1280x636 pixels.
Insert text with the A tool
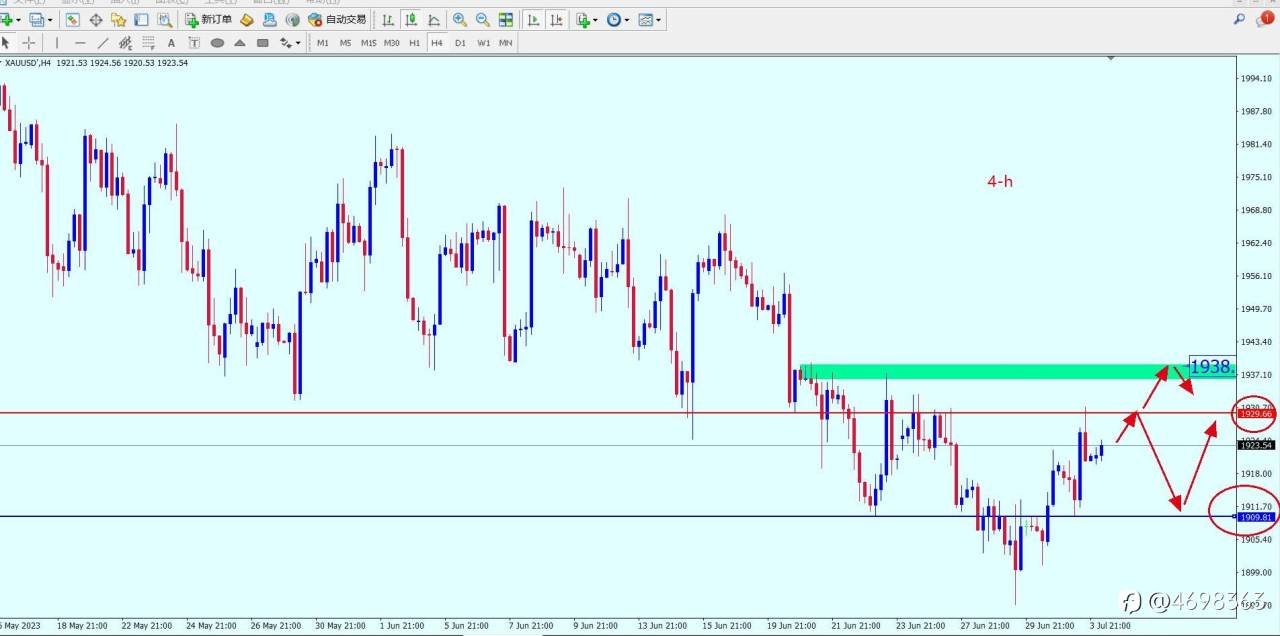coord(171,43)
